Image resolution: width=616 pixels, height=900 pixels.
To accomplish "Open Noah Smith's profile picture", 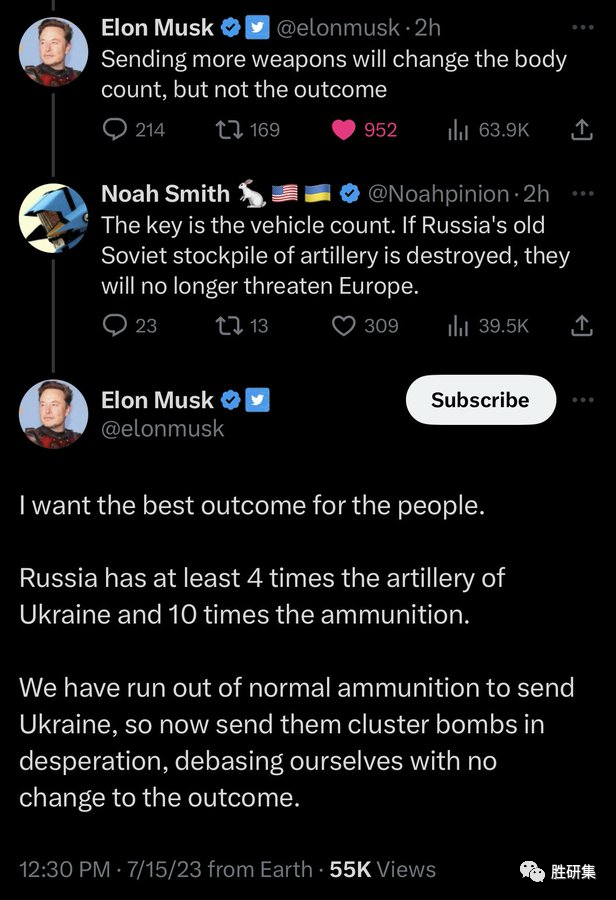I will coord(53,218).
